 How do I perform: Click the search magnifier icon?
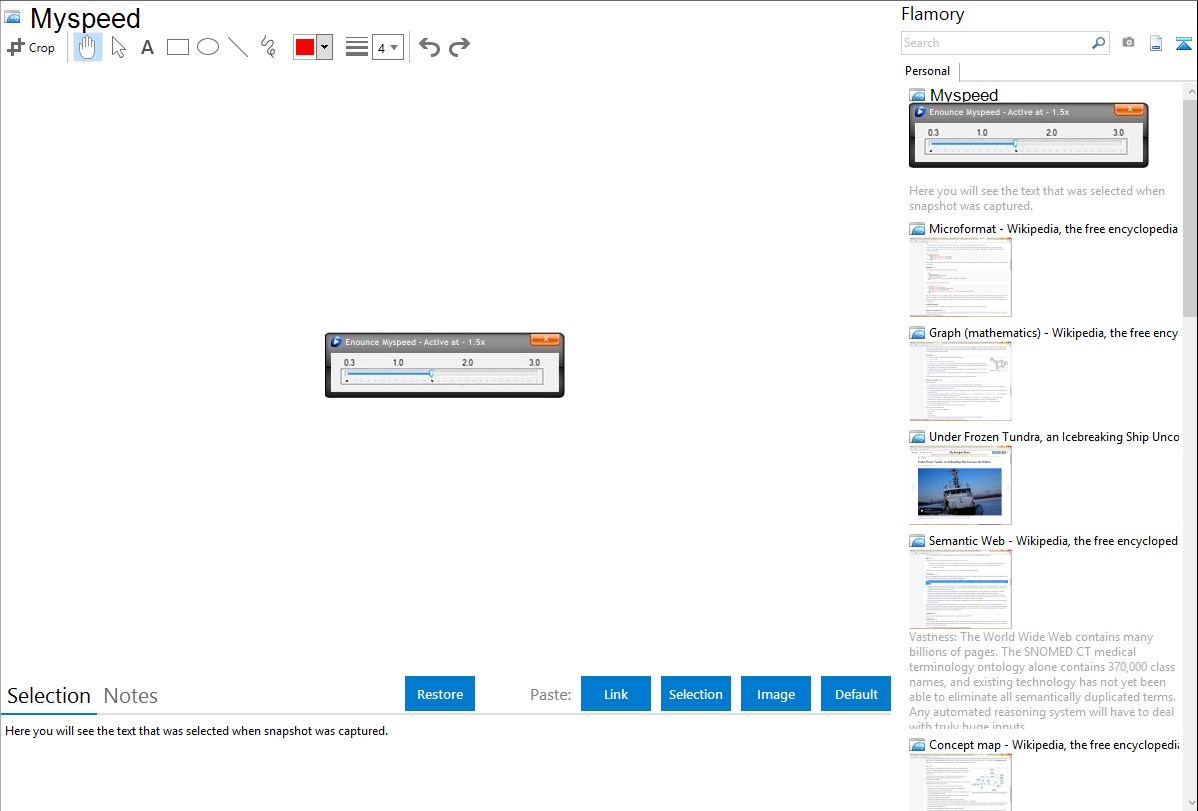[x=1099, y=43]
